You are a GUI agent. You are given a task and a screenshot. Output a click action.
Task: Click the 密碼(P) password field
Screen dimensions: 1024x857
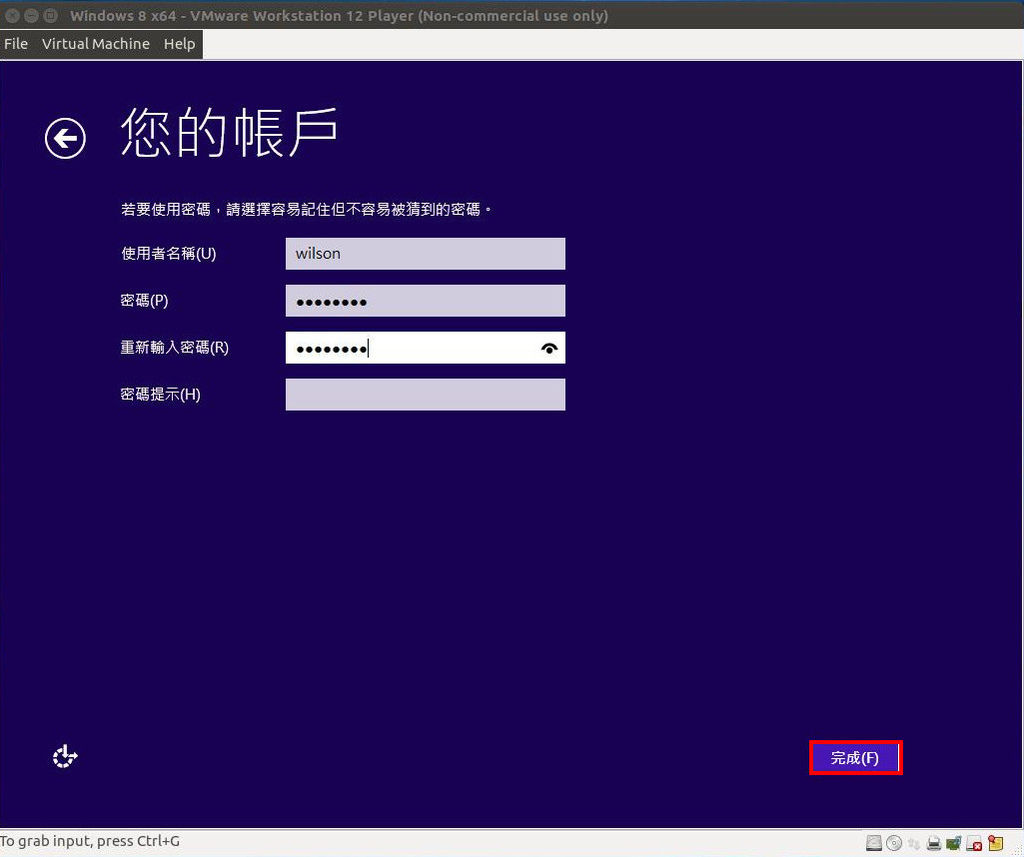click(x=424, y=300)
